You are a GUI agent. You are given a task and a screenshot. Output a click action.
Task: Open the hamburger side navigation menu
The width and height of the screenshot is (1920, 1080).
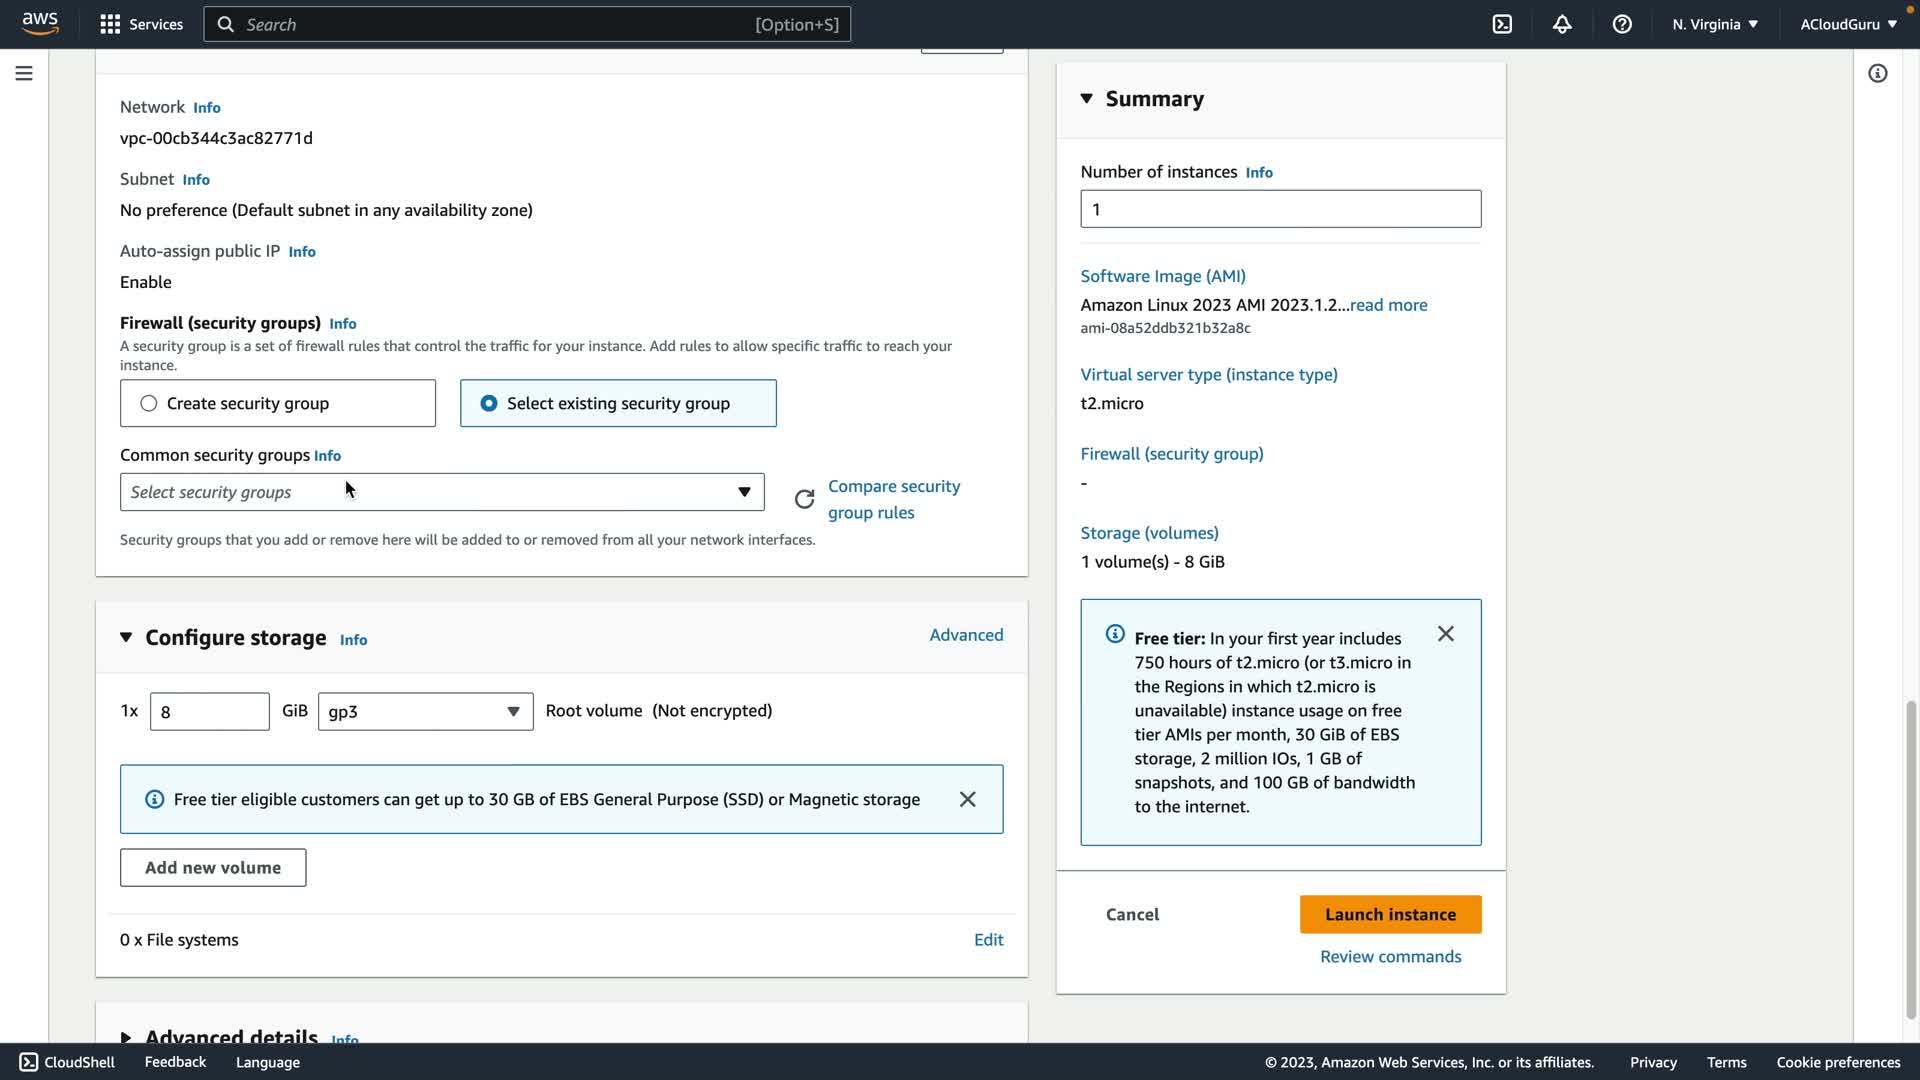click(24, 73)
